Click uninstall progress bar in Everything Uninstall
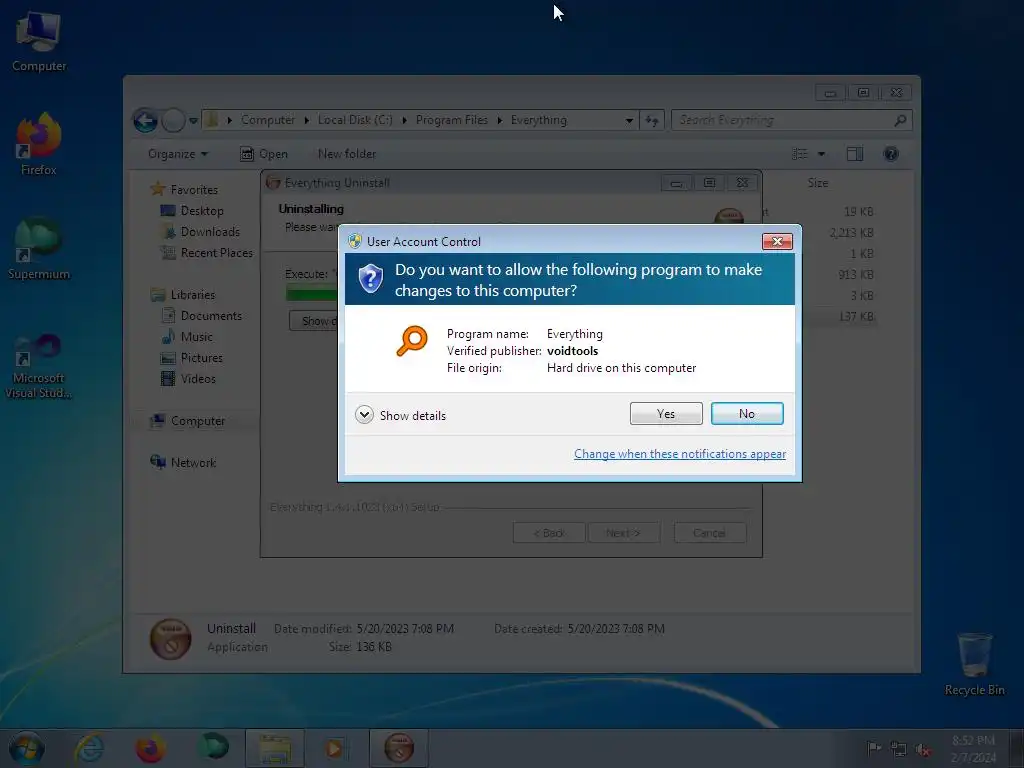This screenshot has width=1024, height=768. [x=312, y=294]
